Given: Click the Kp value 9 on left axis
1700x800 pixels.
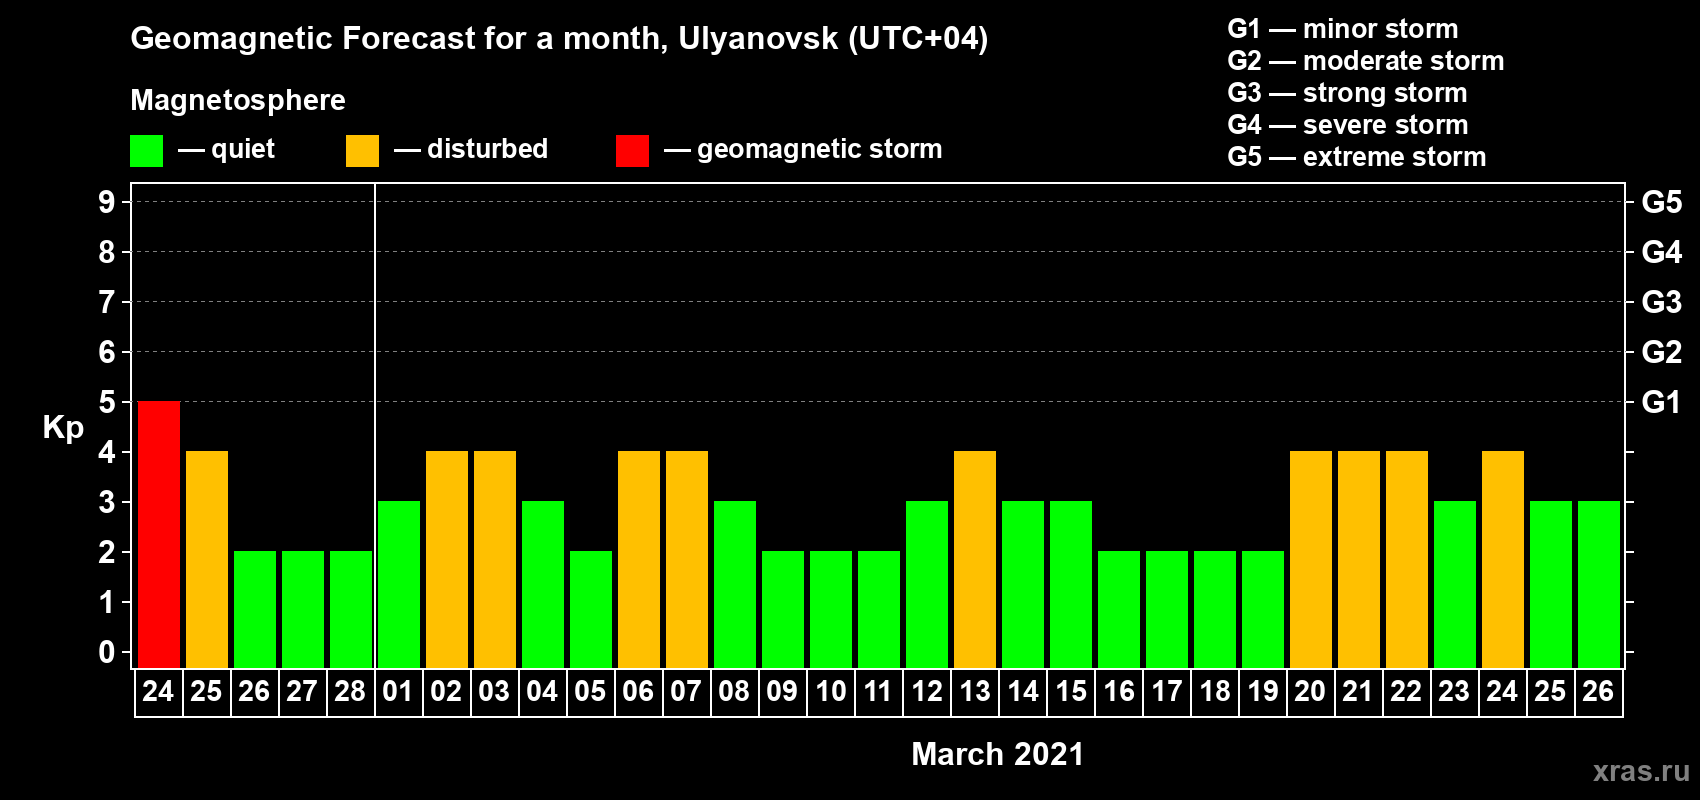Looking at the screenshot, I should (x=107, y=202).
